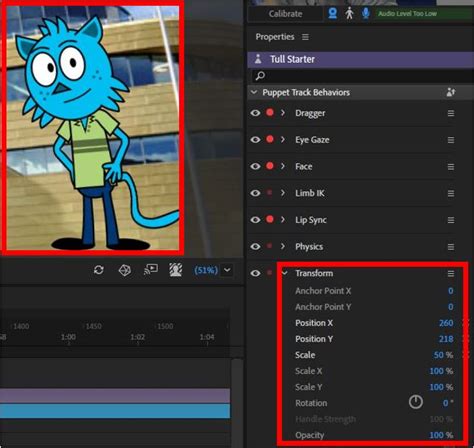Click Position Y value 218

(x=446, y=339)
